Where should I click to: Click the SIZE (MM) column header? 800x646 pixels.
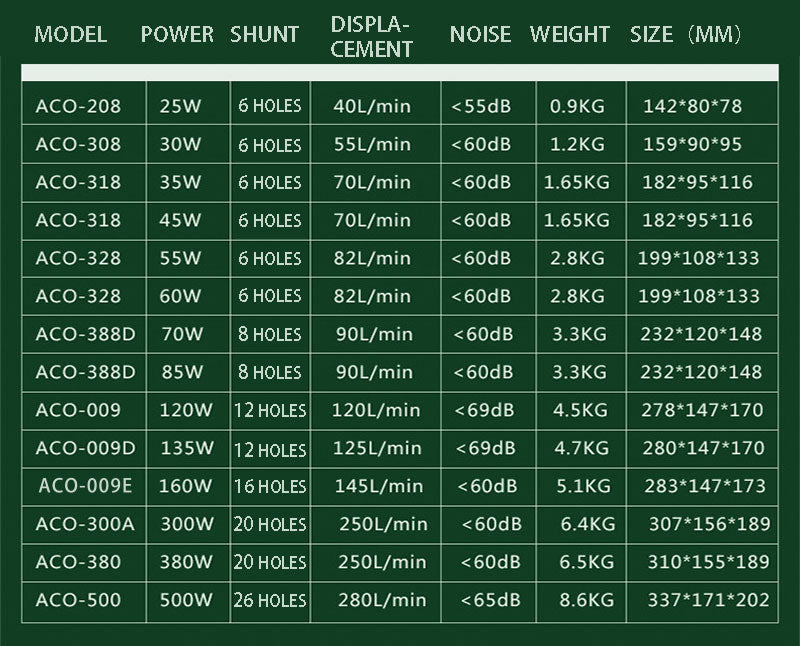tap(686, 35)
